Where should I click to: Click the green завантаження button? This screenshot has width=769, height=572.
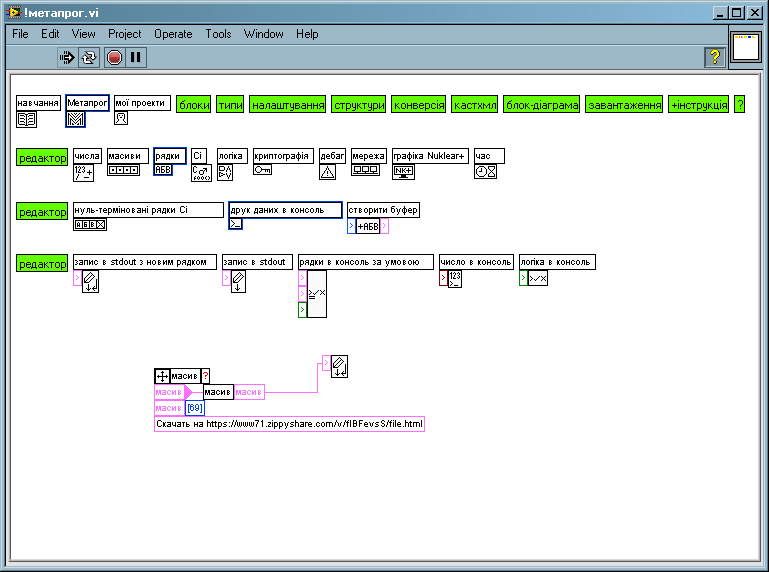click(x=624, y=104)
